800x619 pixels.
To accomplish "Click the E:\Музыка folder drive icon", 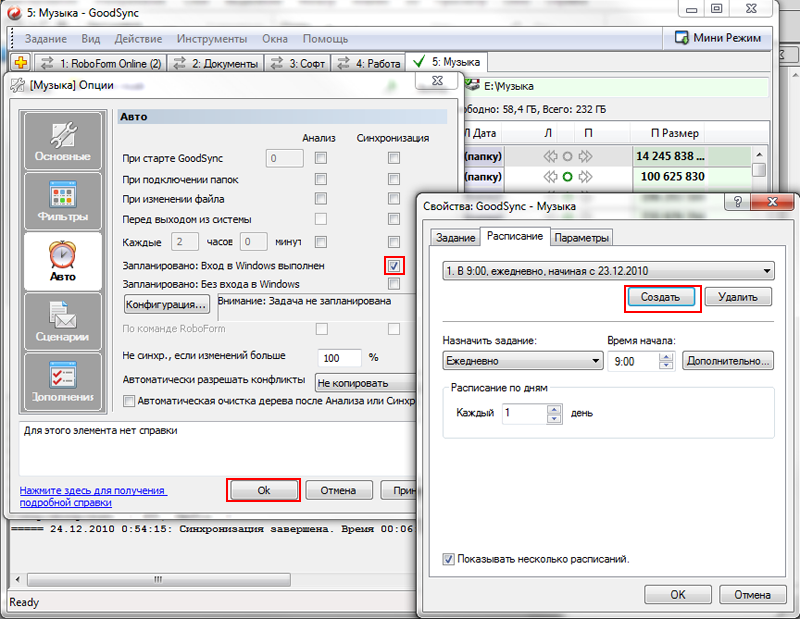I will 472,85.
